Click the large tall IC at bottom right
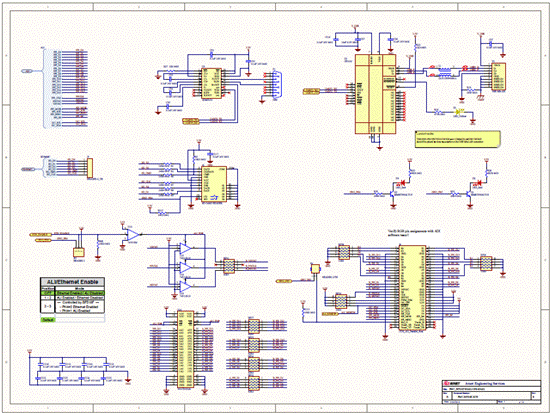The width and height of the screenshot is (553, 418). pos(413,288)
